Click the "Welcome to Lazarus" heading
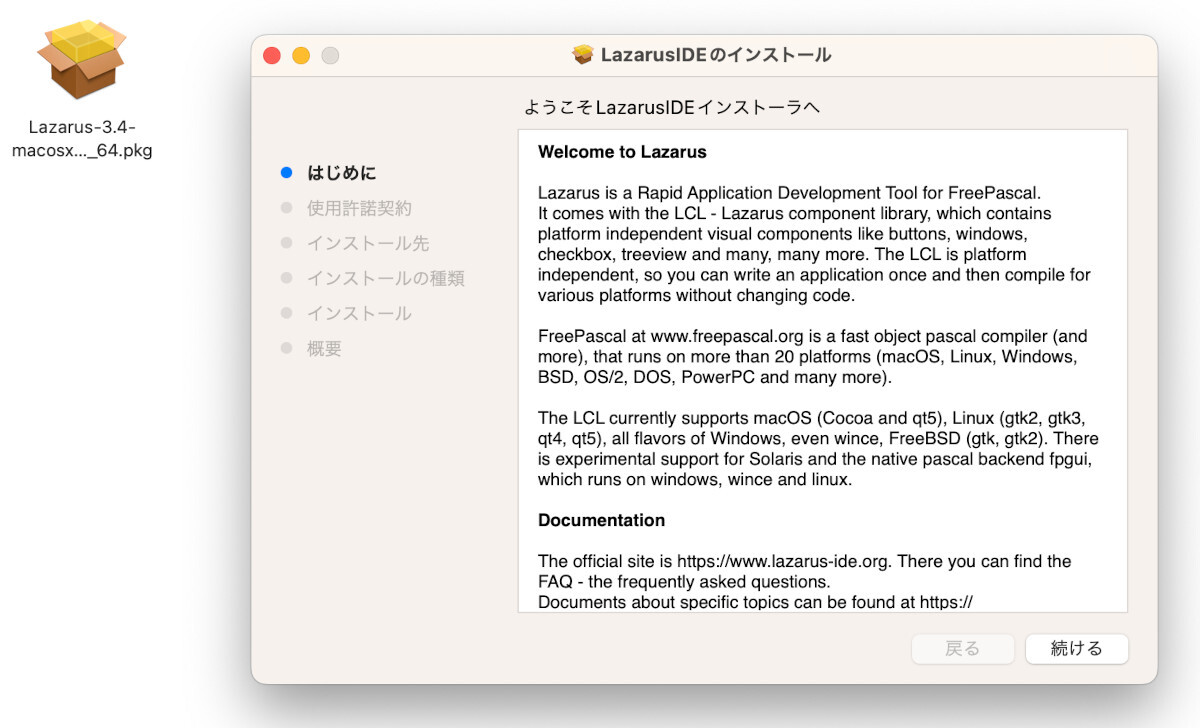Viewport: 1200px width, 728px height. point(622,152)
